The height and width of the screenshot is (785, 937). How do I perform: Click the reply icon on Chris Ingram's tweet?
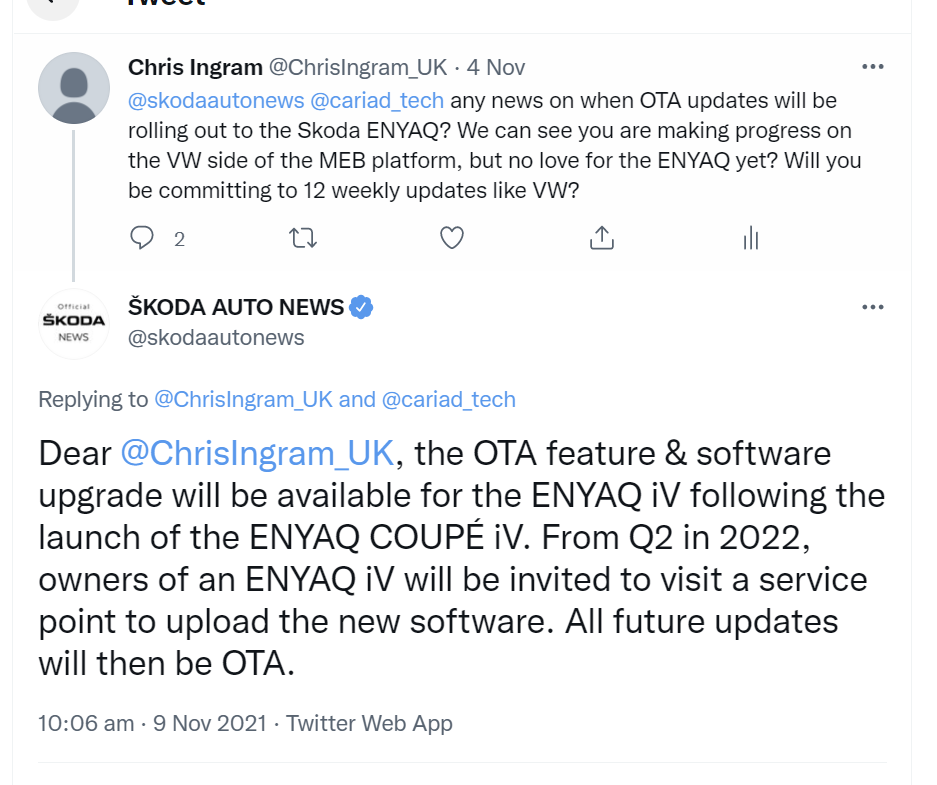click(x=143, y=238)
